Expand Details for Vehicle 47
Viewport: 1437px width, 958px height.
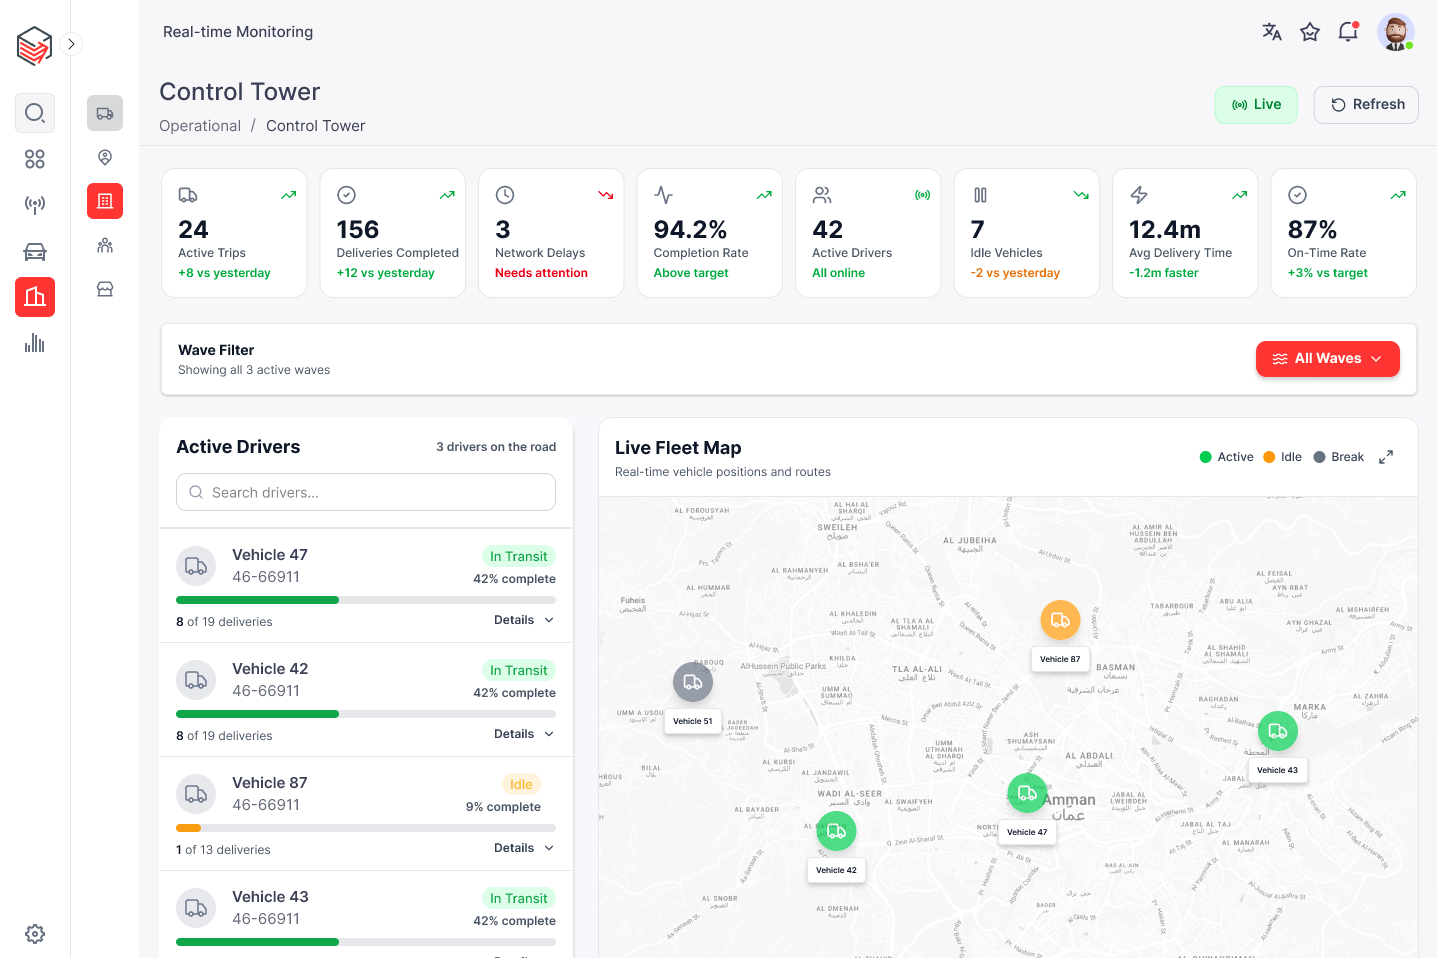(524, 620)
